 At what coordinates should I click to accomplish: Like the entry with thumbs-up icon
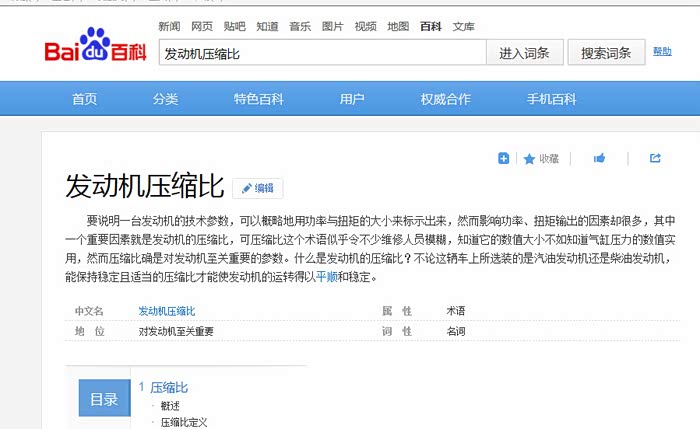[599, 158]
